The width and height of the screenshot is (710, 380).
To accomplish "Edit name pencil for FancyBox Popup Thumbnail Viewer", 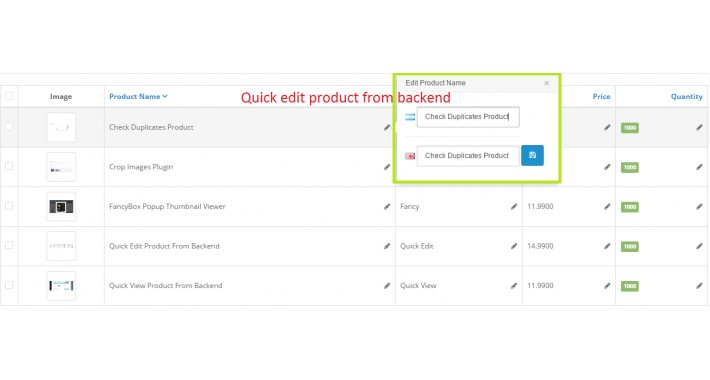I will pyautogui.click(x=387, y=207).
